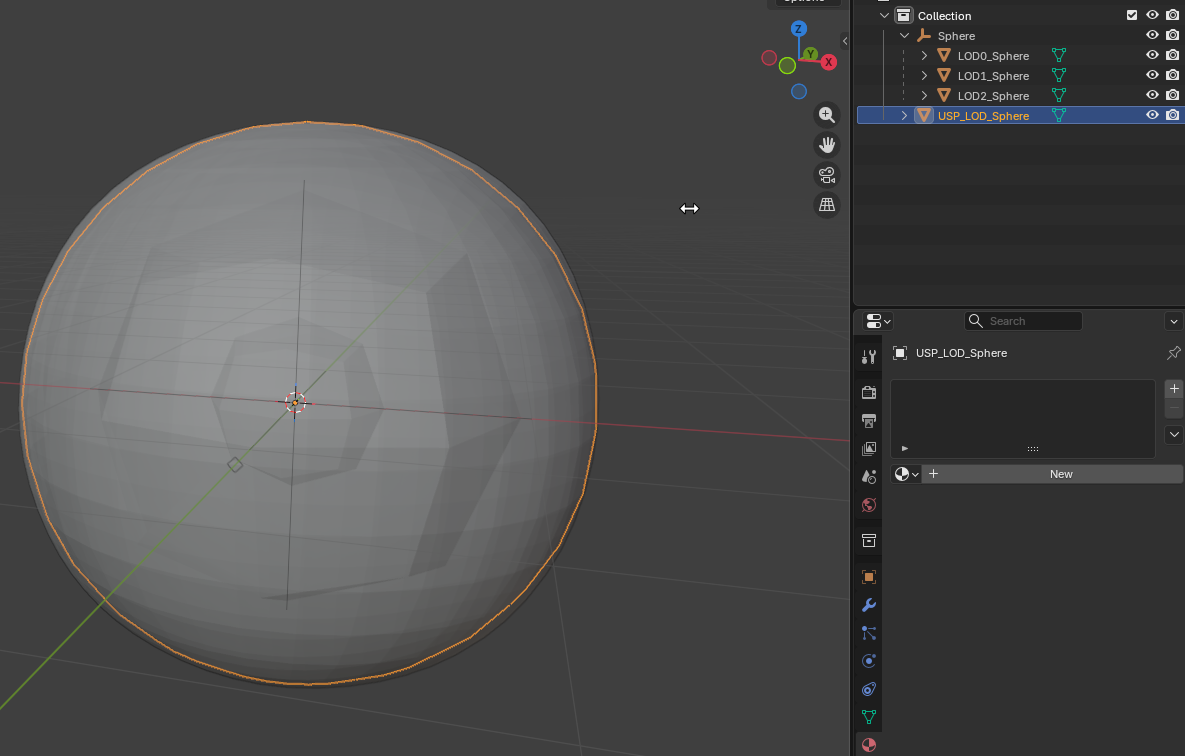
Task: Open the material browse dropdown
Action: click(906, 474)
